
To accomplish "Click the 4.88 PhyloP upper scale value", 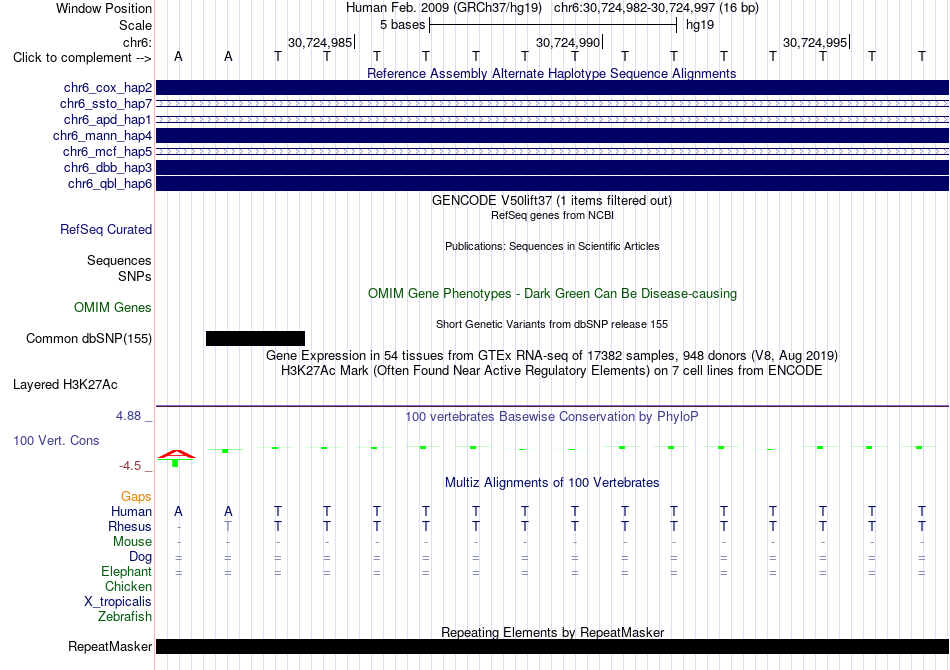I will (x=128, y=416).
